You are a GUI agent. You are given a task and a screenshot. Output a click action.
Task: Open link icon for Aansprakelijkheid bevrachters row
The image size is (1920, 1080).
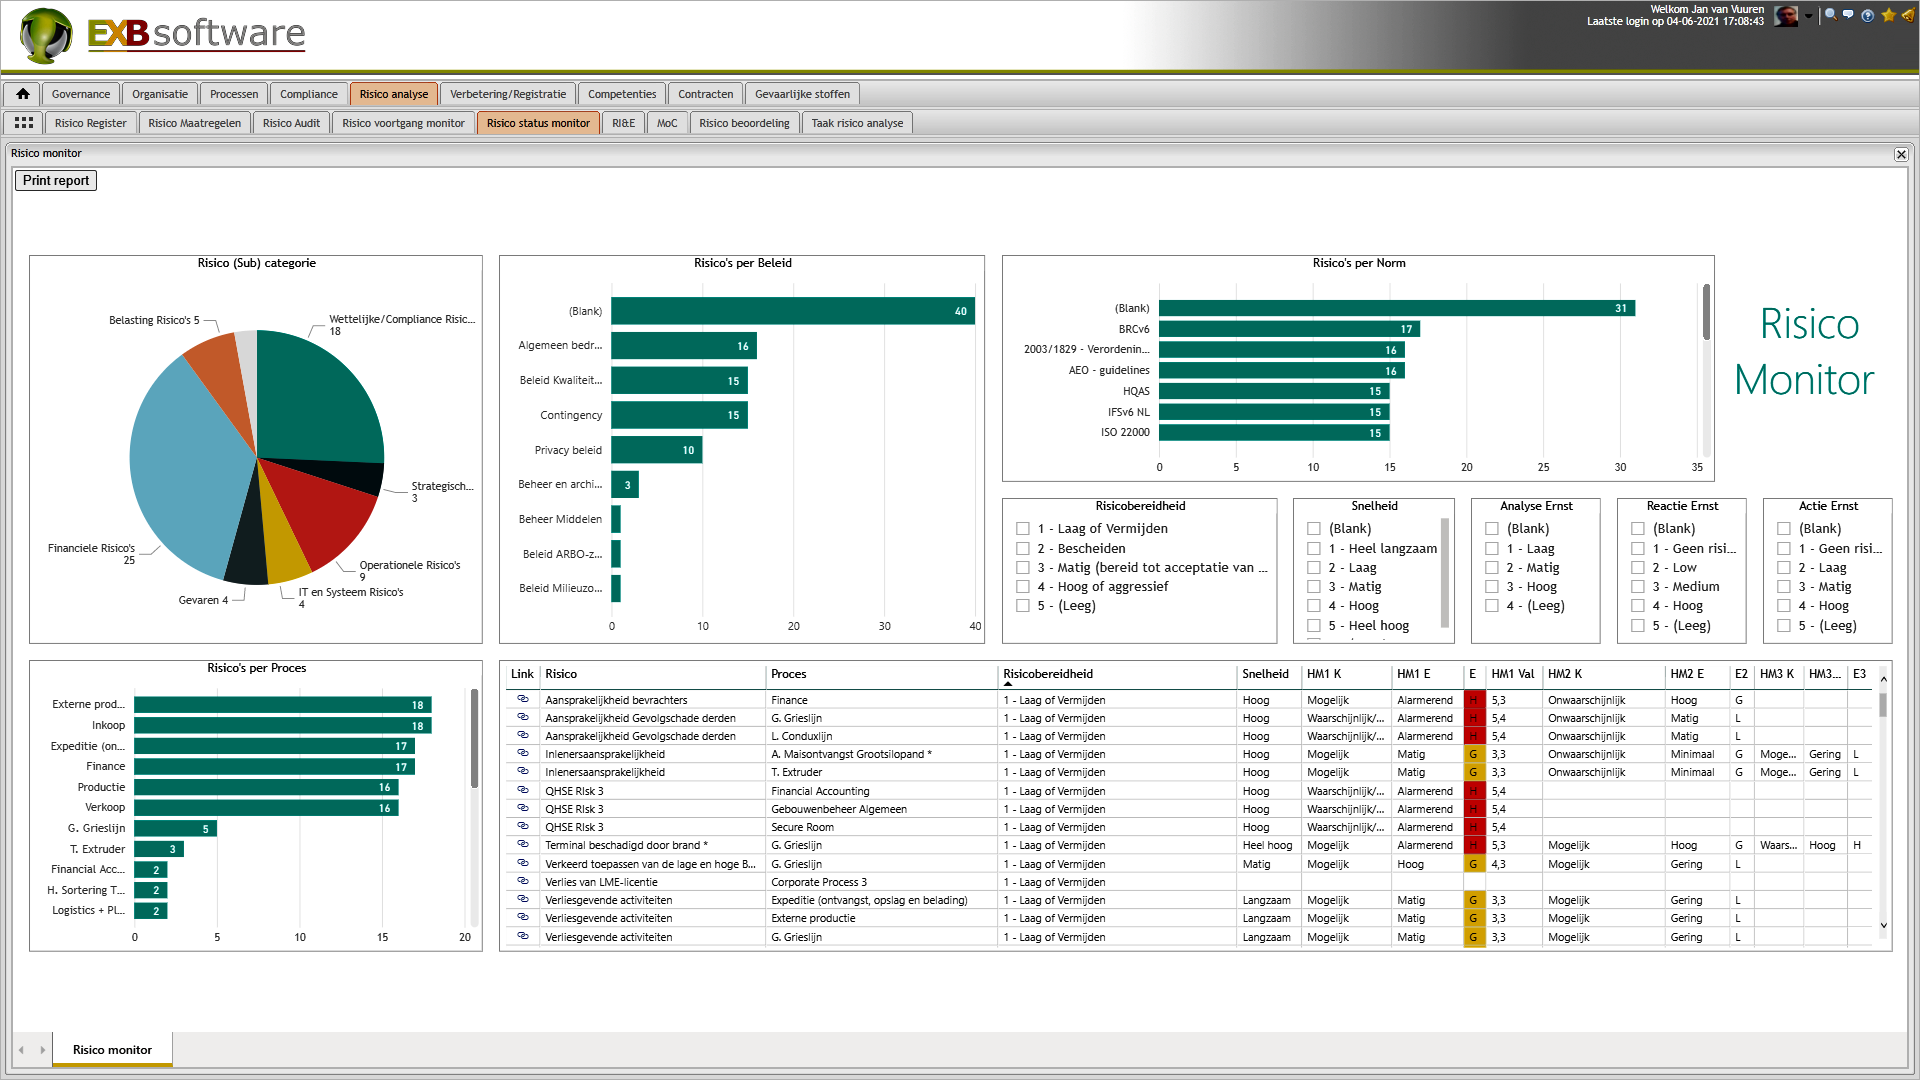[x=522, y=699]
